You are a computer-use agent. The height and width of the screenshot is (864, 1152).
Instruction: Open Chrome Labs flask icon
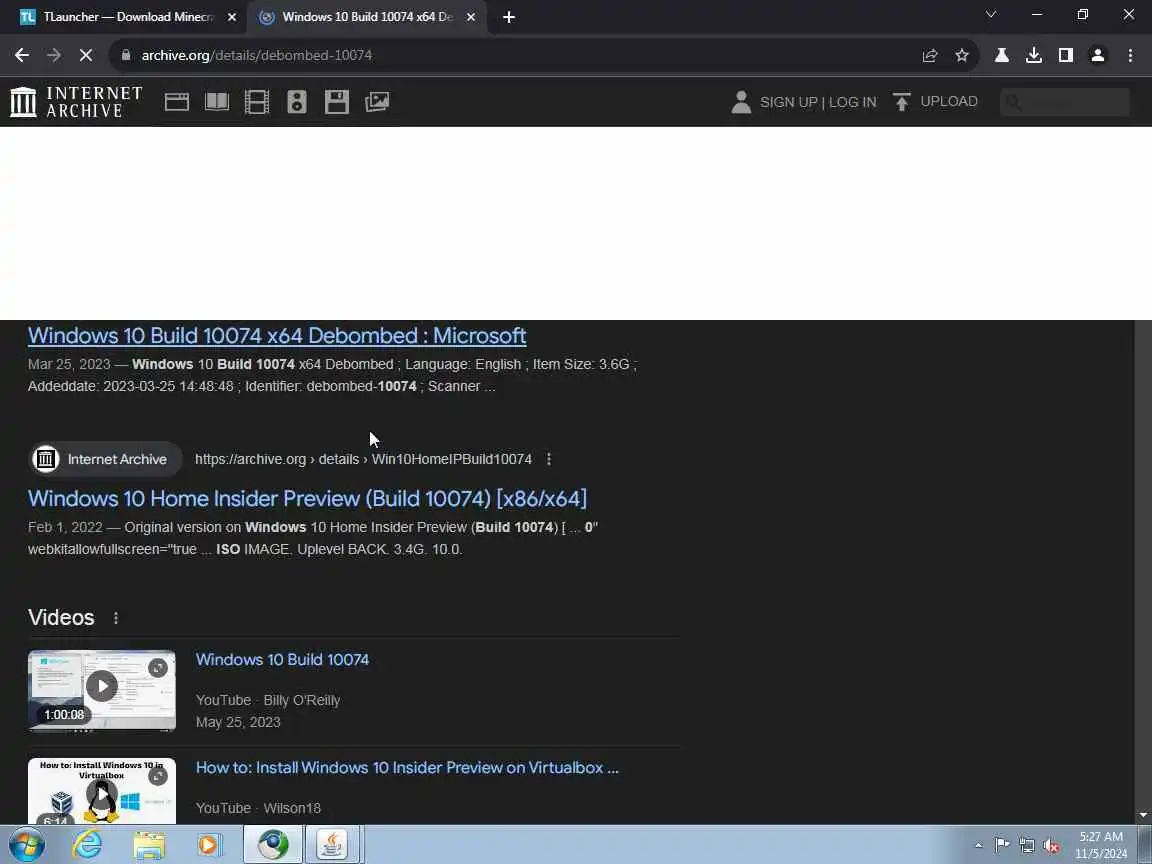point(1001,55)
